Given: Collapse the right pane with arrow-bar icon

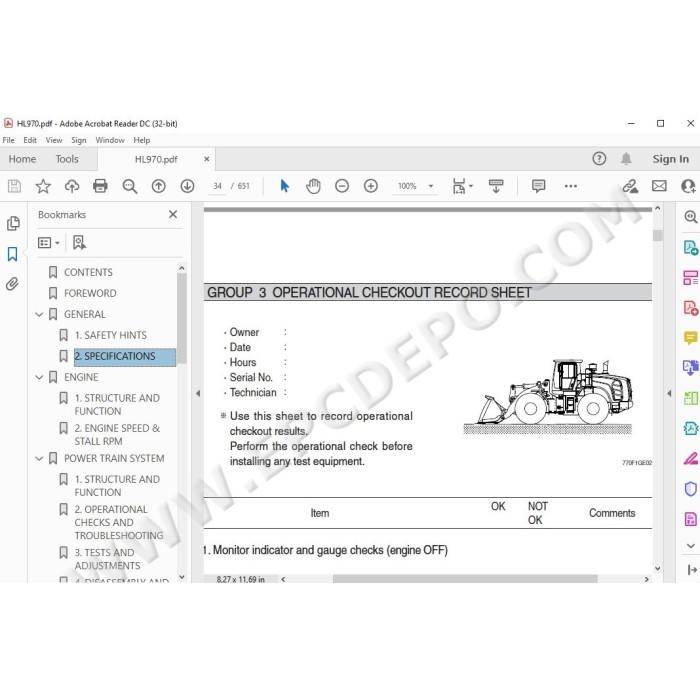Looking at the screenshot, I should tap(692, 570).
